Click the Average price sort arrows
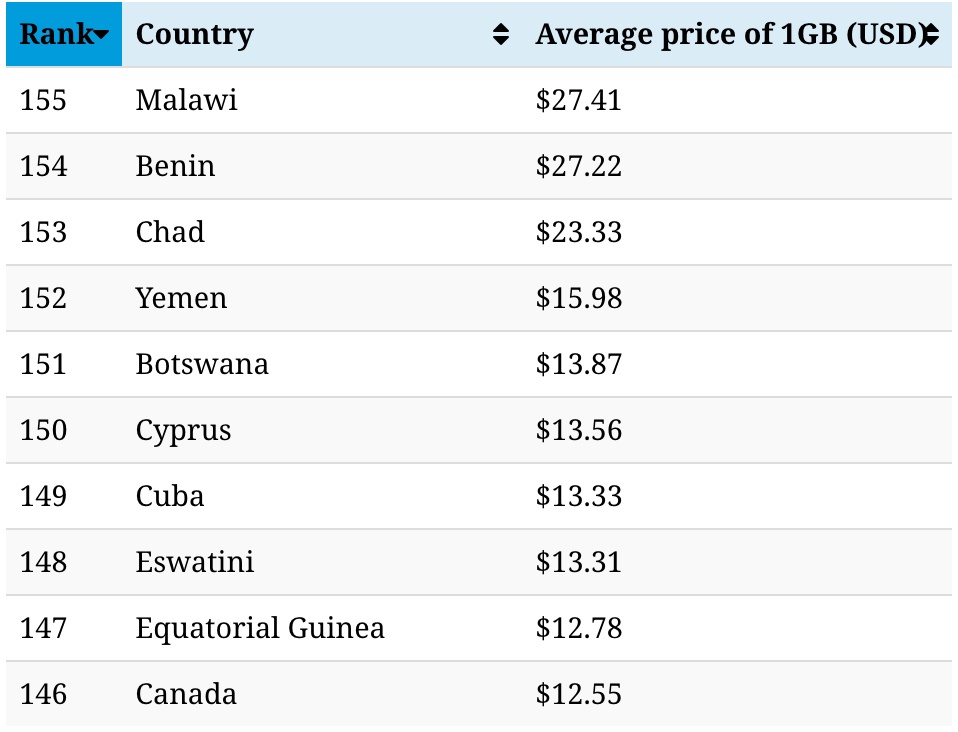 930,35
